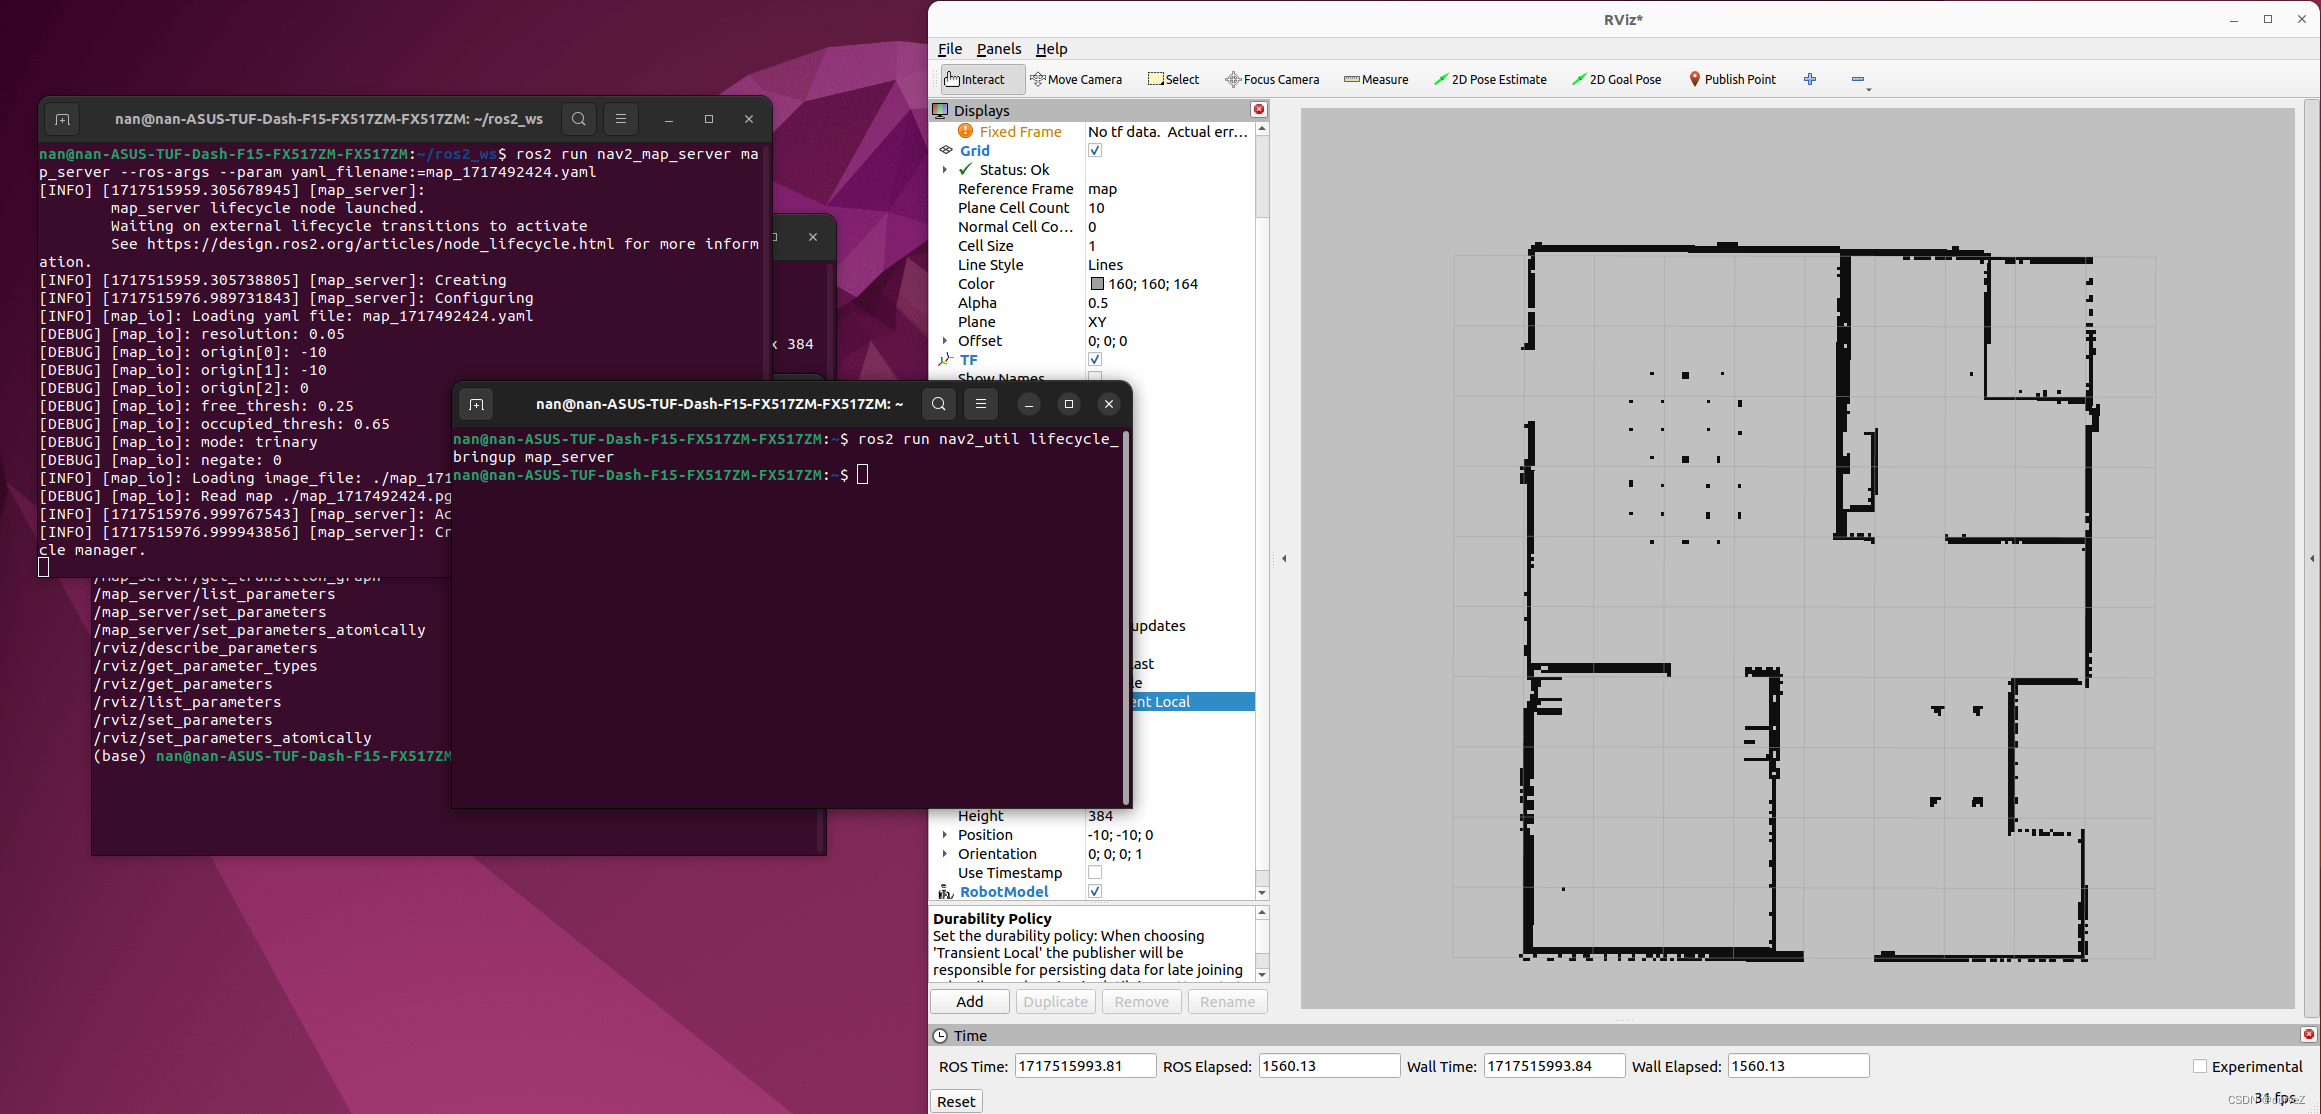Viewport: 2321px width, 1114px height.
Task: Open search in the front terminal window
Action: 938,404
